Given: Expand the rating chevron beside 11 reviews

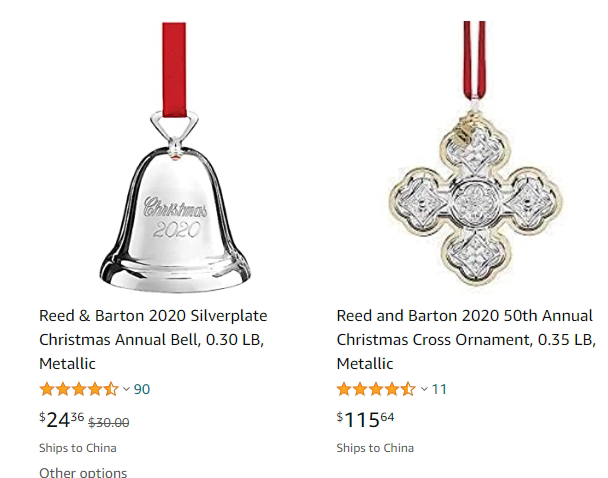Looking at the screenshot, I should 424,389.
